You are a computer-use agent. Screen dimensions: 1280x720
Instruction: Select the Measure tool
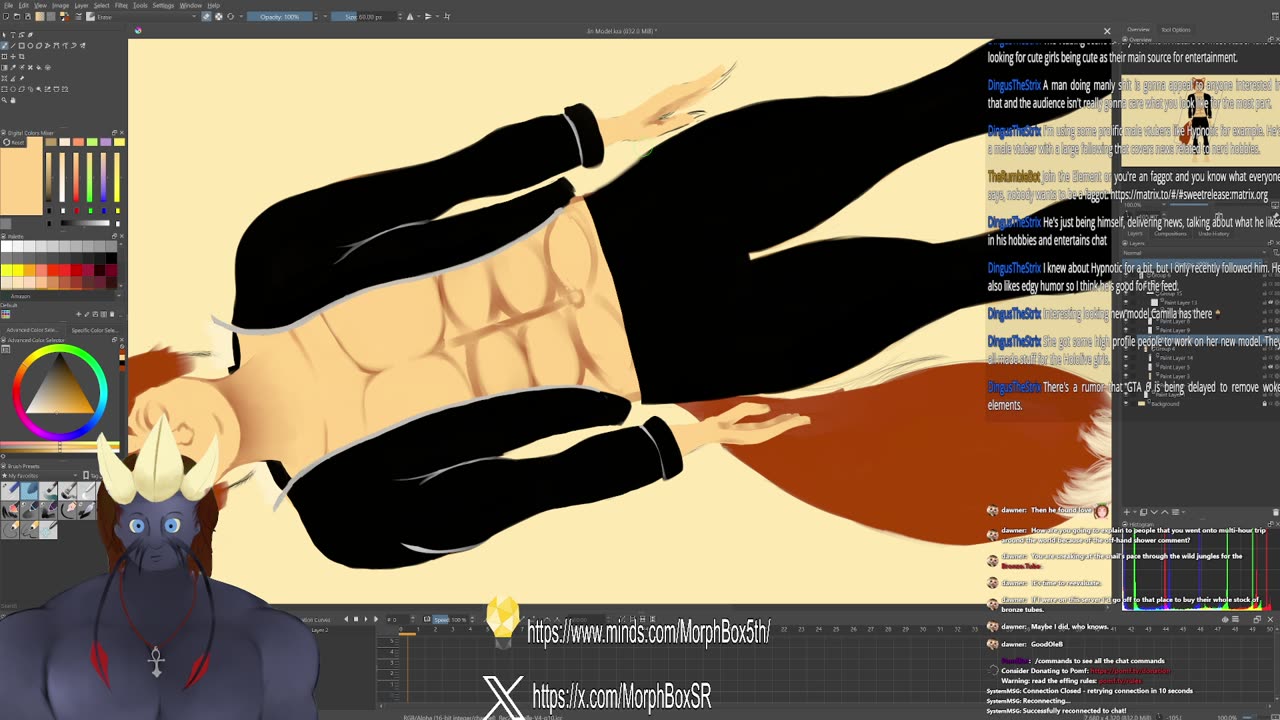[13, 78]
